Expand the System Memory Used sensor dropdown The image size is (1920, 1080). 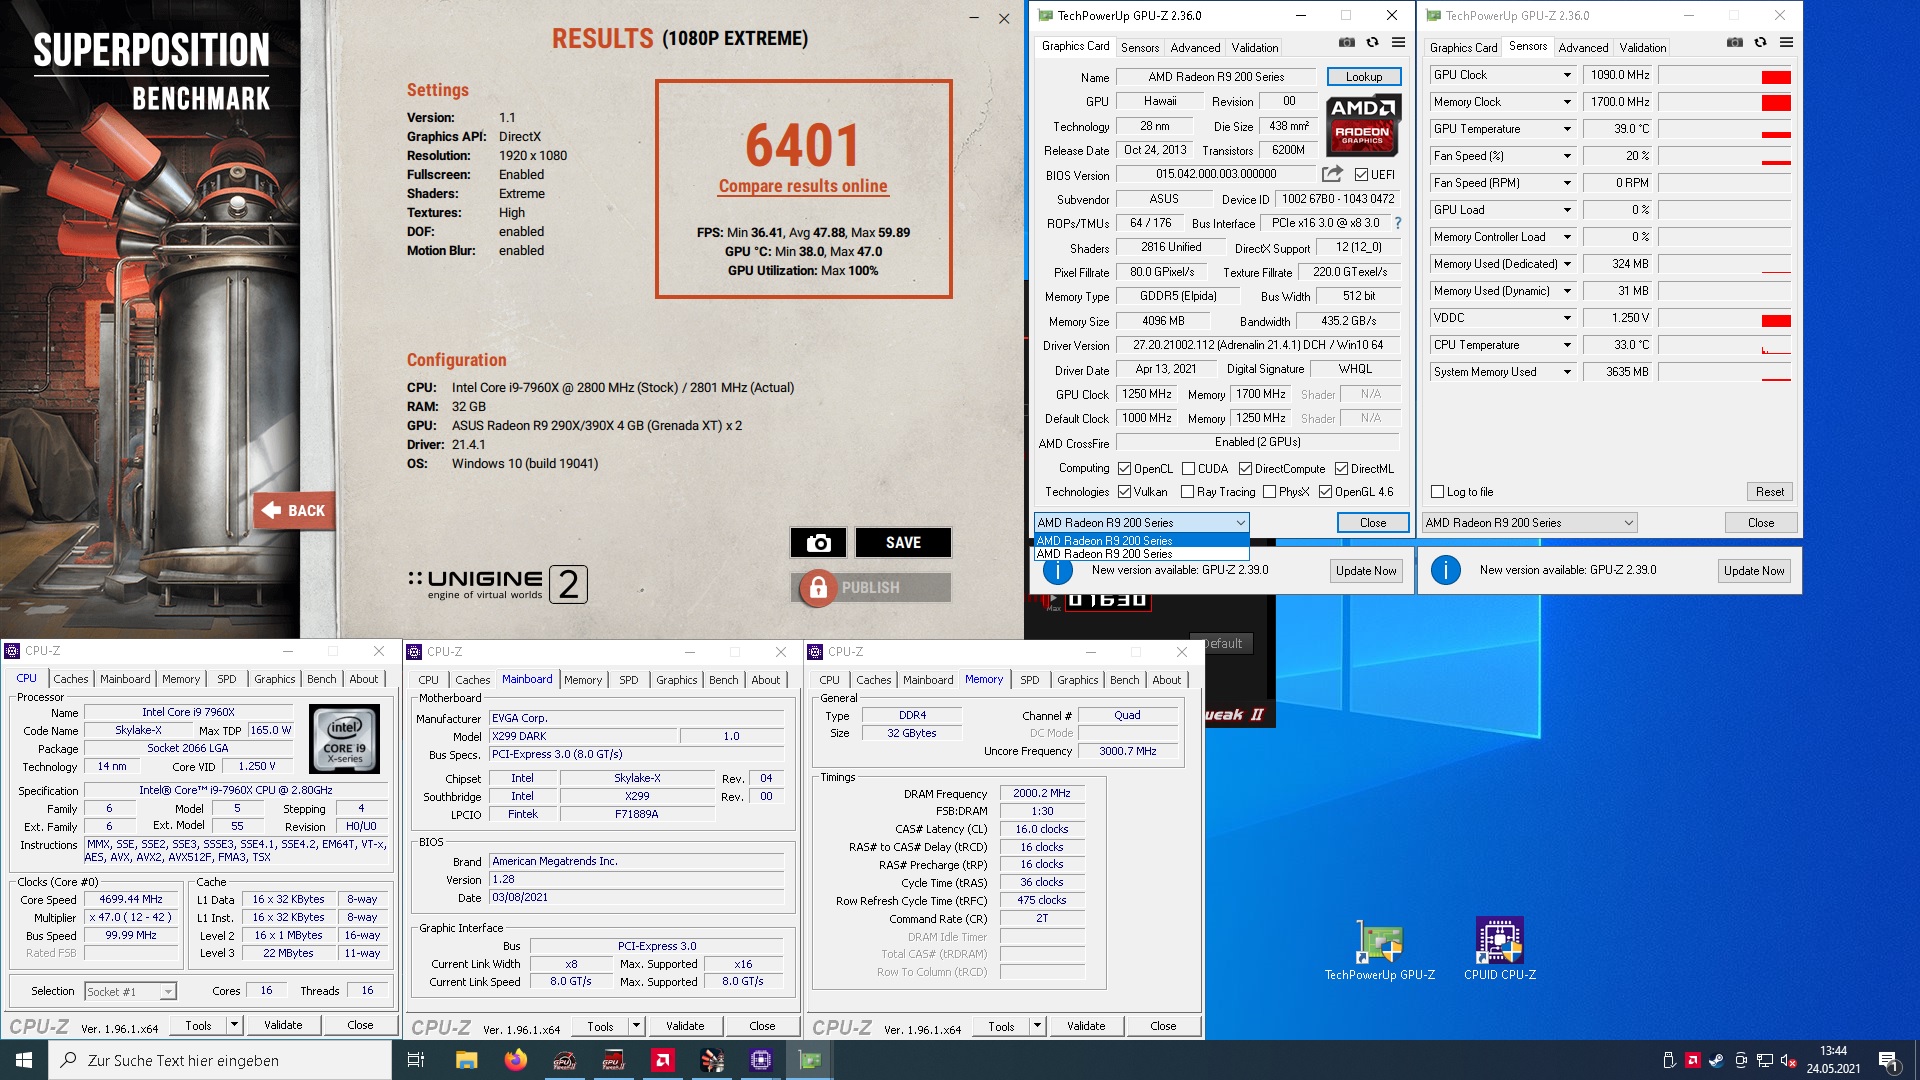tap(1567, 372)
